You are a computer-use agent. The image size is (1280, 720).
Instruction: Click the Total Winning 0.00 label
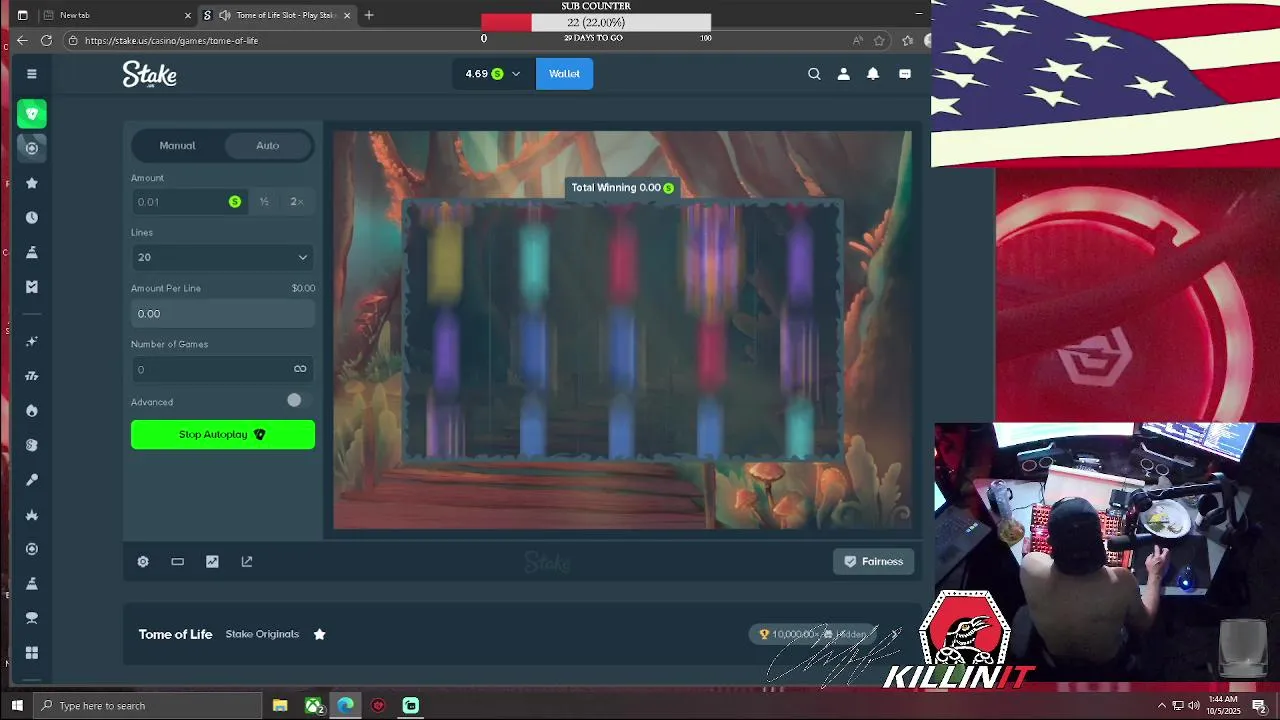[x=622, y=188]
